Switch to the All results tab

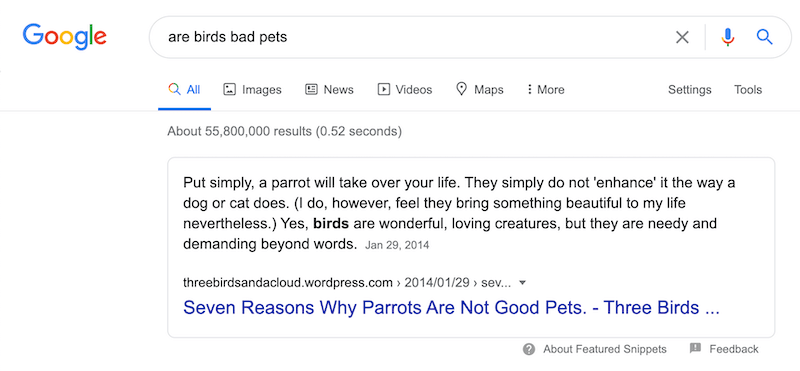184,90
